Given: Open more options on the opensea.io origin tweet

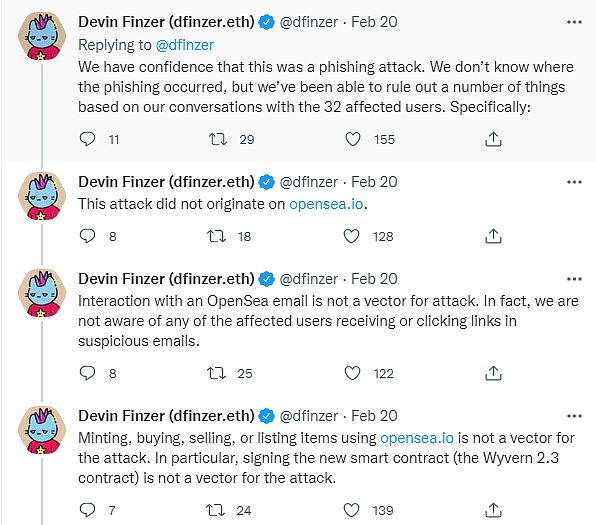Looking at the screenshot, I should tap(574, 182).
